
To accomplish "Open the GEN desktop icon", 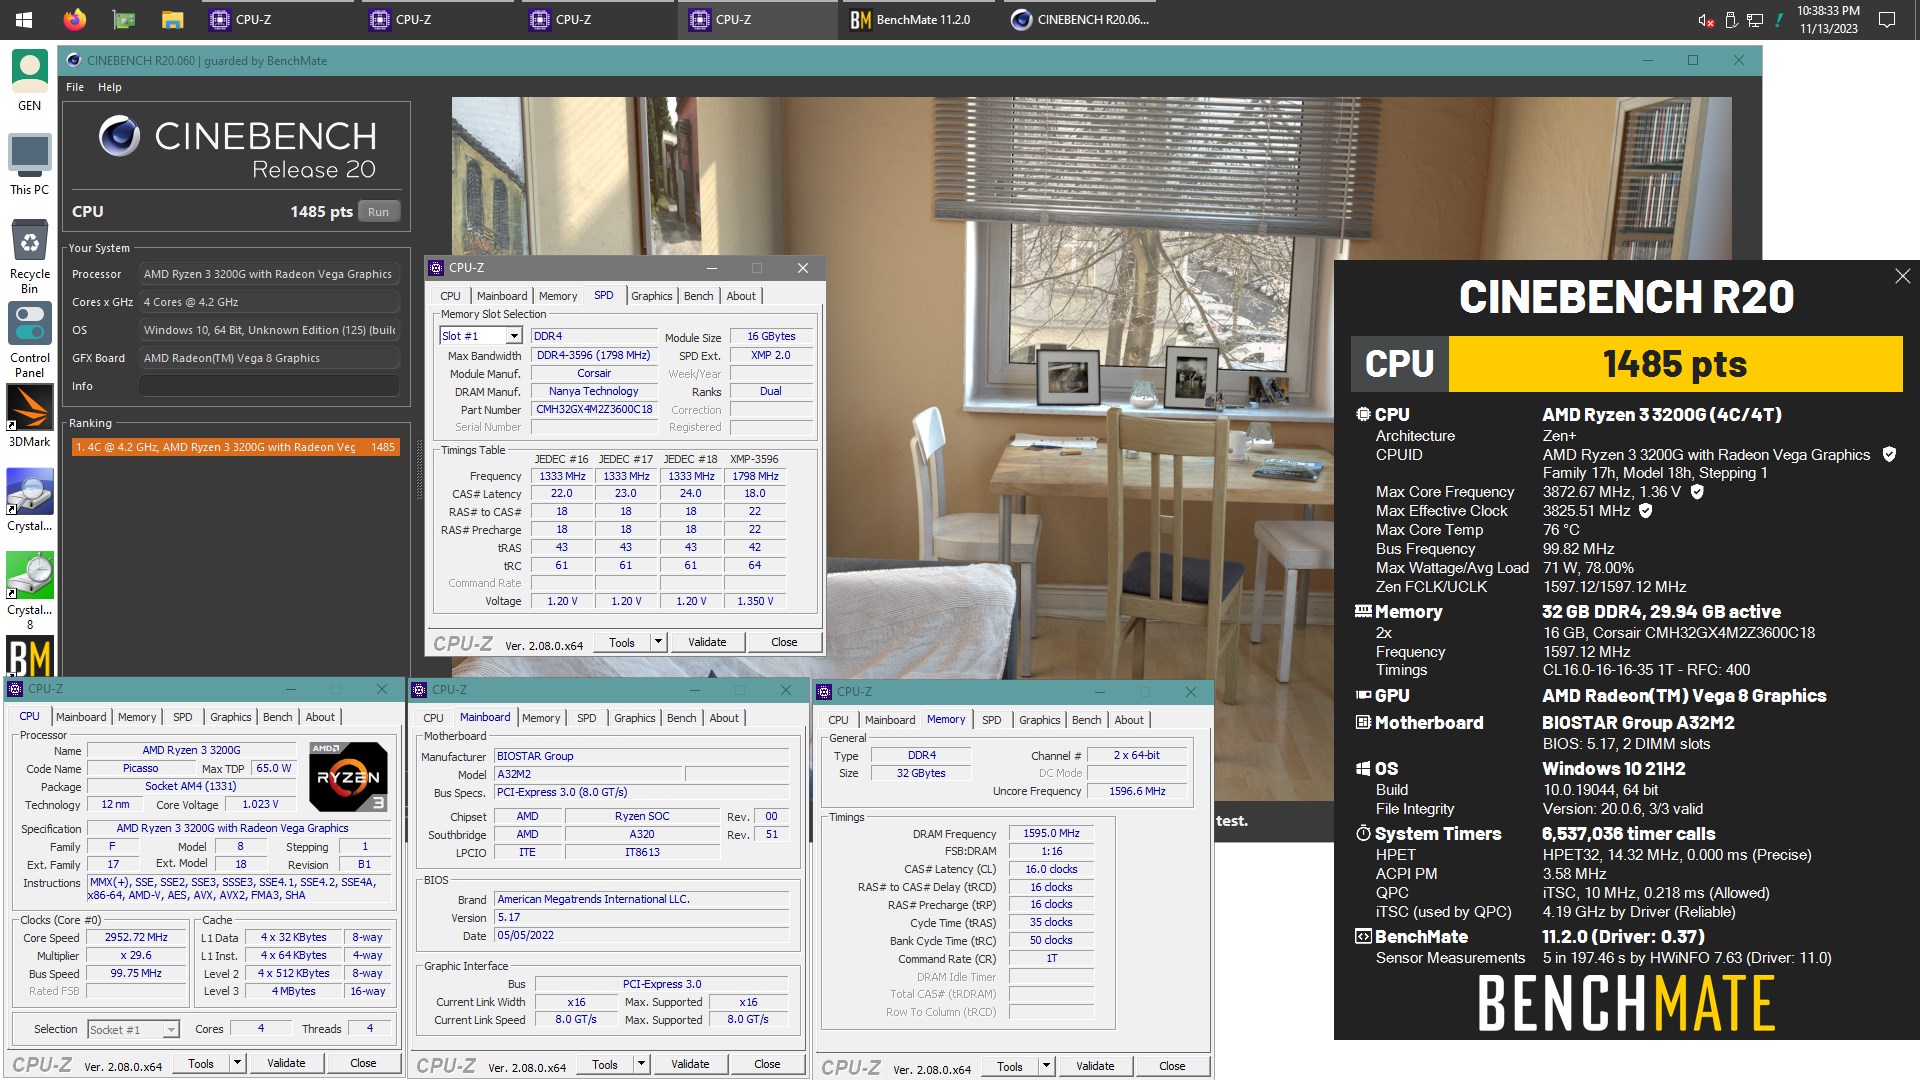I will 29,81.
